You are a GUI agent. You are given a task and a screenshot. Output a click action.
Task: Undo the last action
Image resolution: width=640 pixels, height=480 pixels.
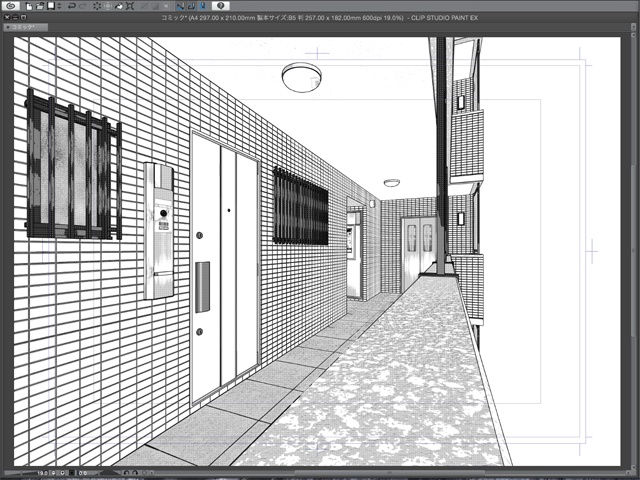tap(72, 6)
